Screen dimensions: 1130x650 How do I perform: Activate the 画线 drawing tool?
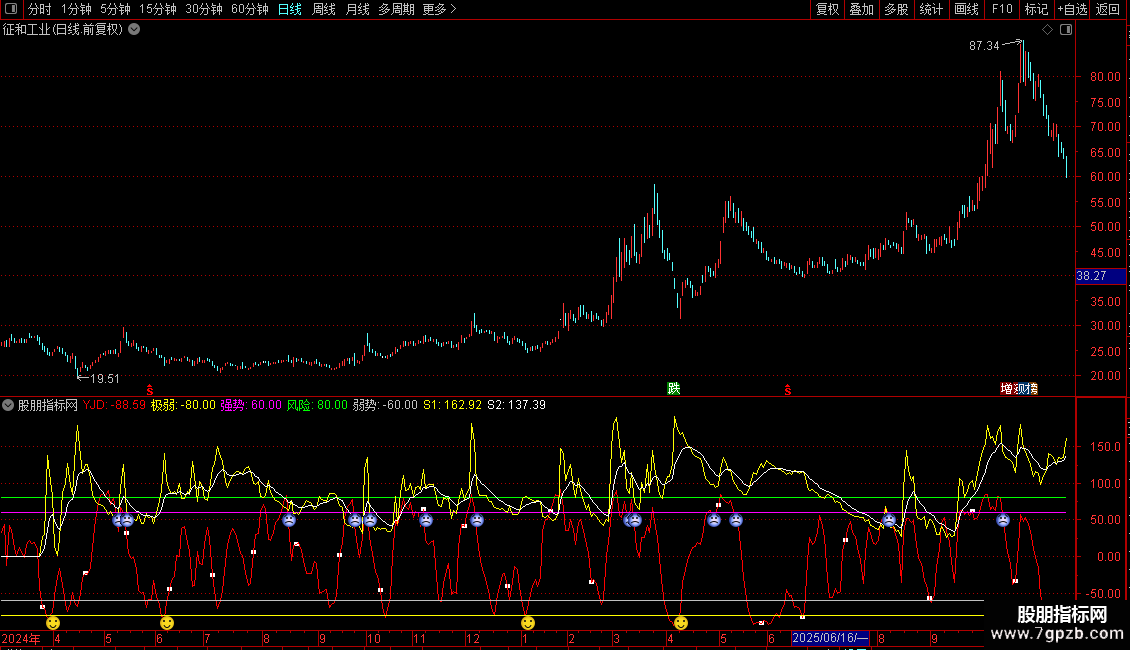[x=966, y=9]
